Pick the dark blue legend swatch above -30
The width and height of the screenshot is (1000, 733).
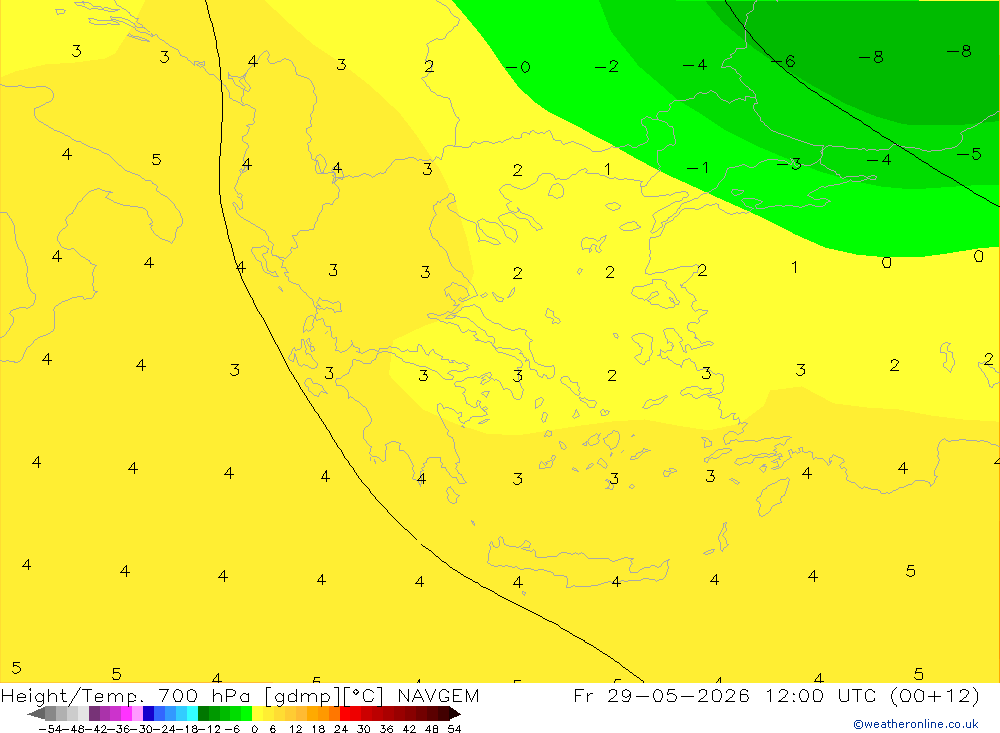[149, 714]
